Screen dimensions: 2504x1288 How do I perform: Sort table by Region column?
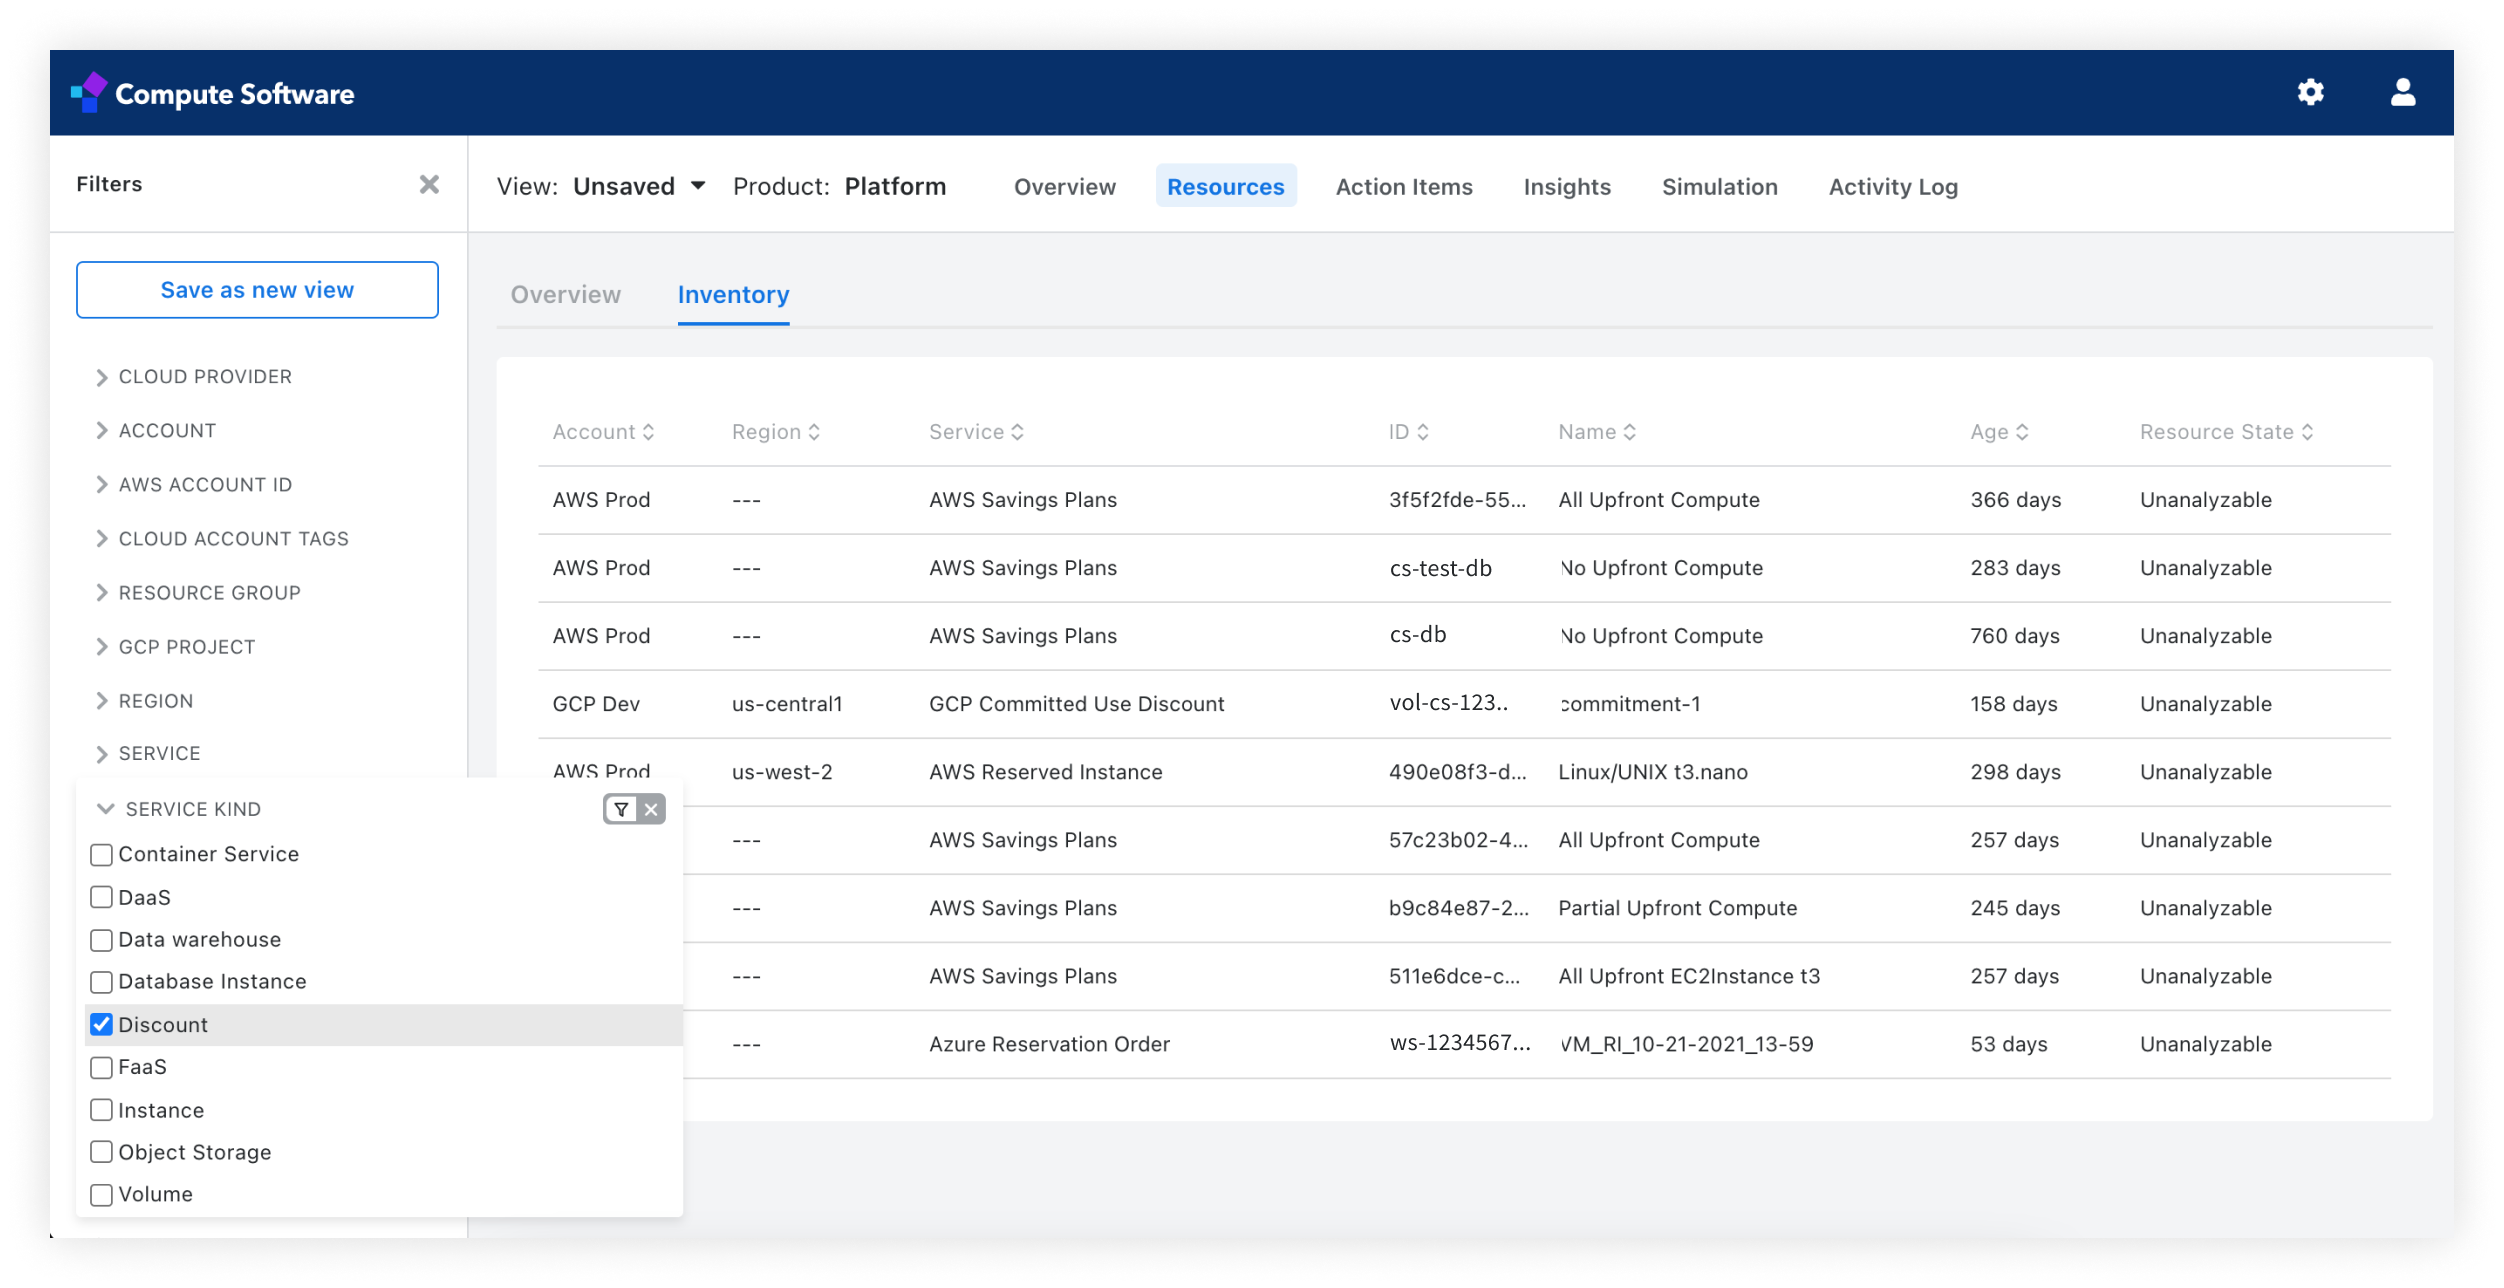(776, 432)
